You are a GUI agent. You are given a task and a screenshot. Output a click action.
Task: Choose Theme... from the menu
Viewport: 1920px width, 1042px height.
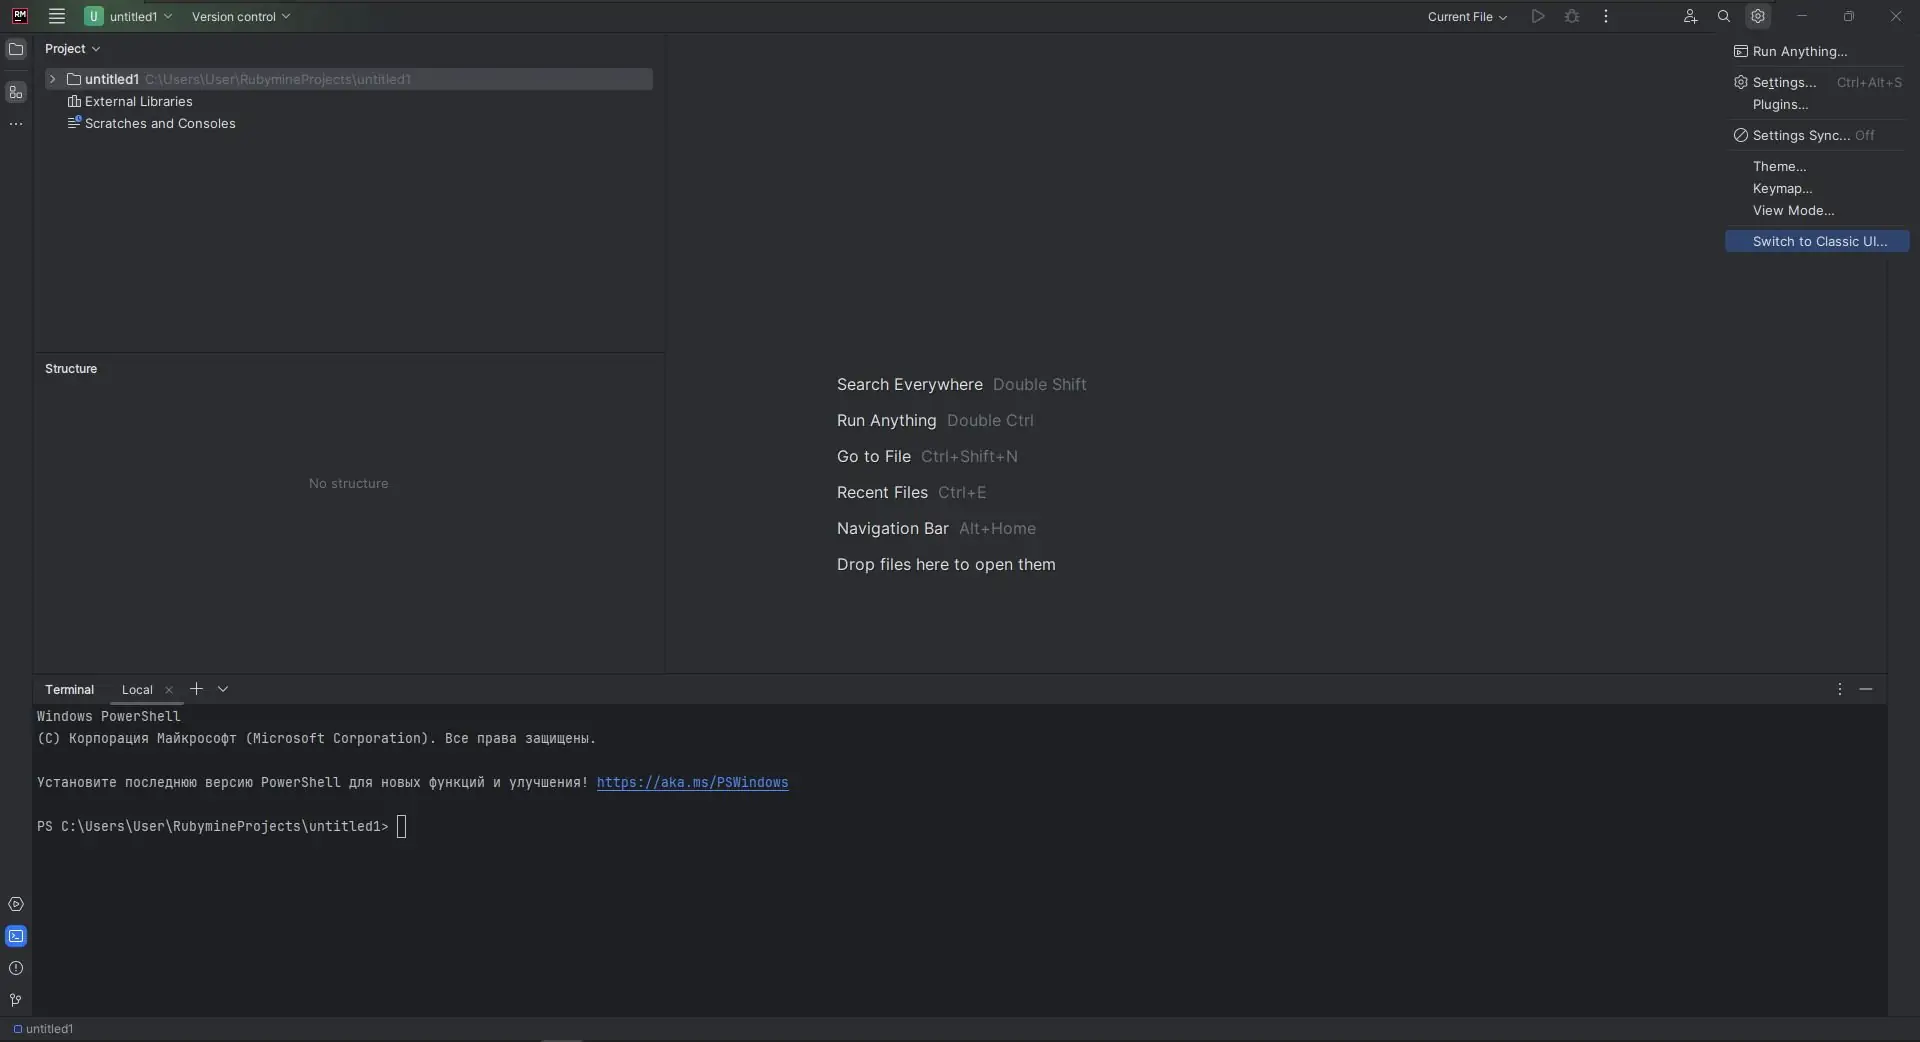pyautogui.click(x=1817, y=166)
